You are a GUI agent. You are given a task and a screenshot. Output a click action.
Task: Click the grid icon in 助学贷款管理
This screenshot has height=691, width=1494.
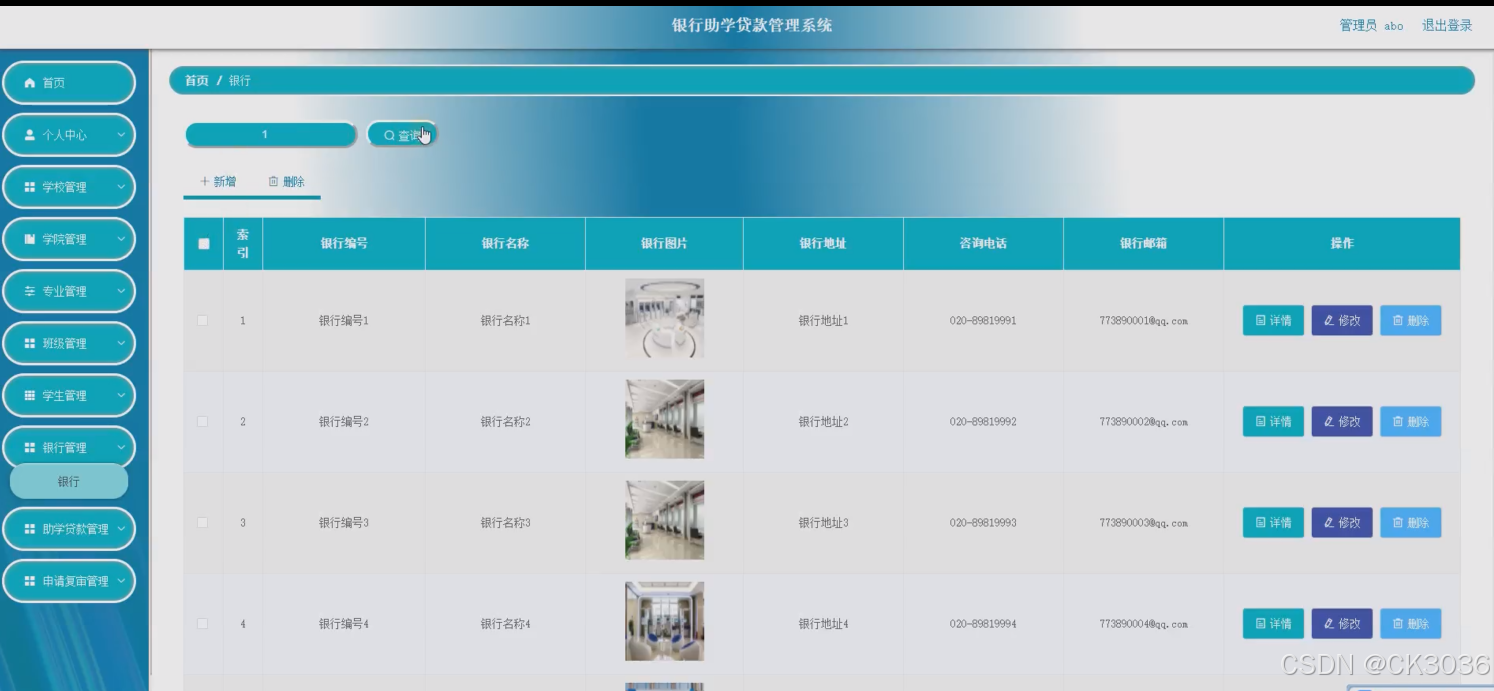click(30, 529)
